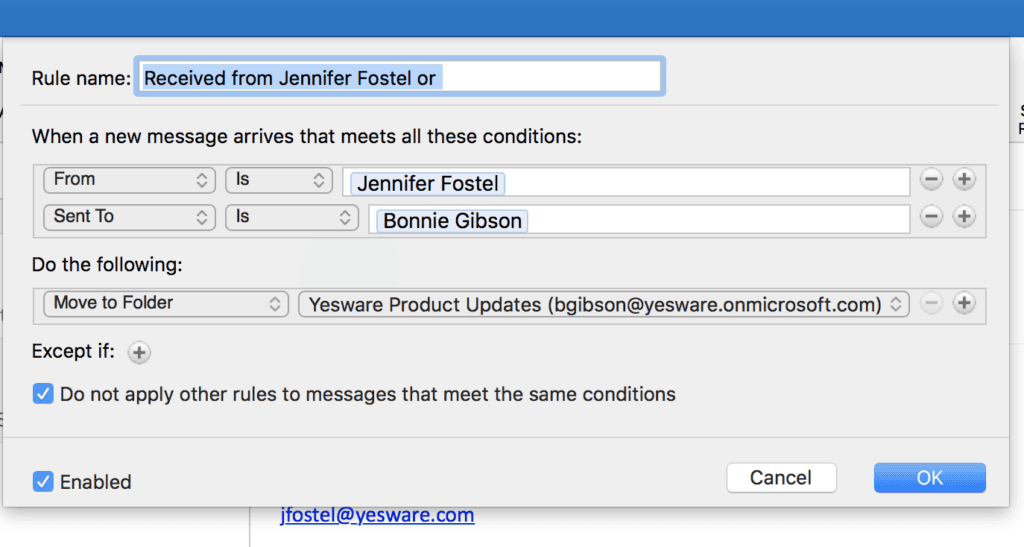Toggle the Enabled checkbox

43,481
